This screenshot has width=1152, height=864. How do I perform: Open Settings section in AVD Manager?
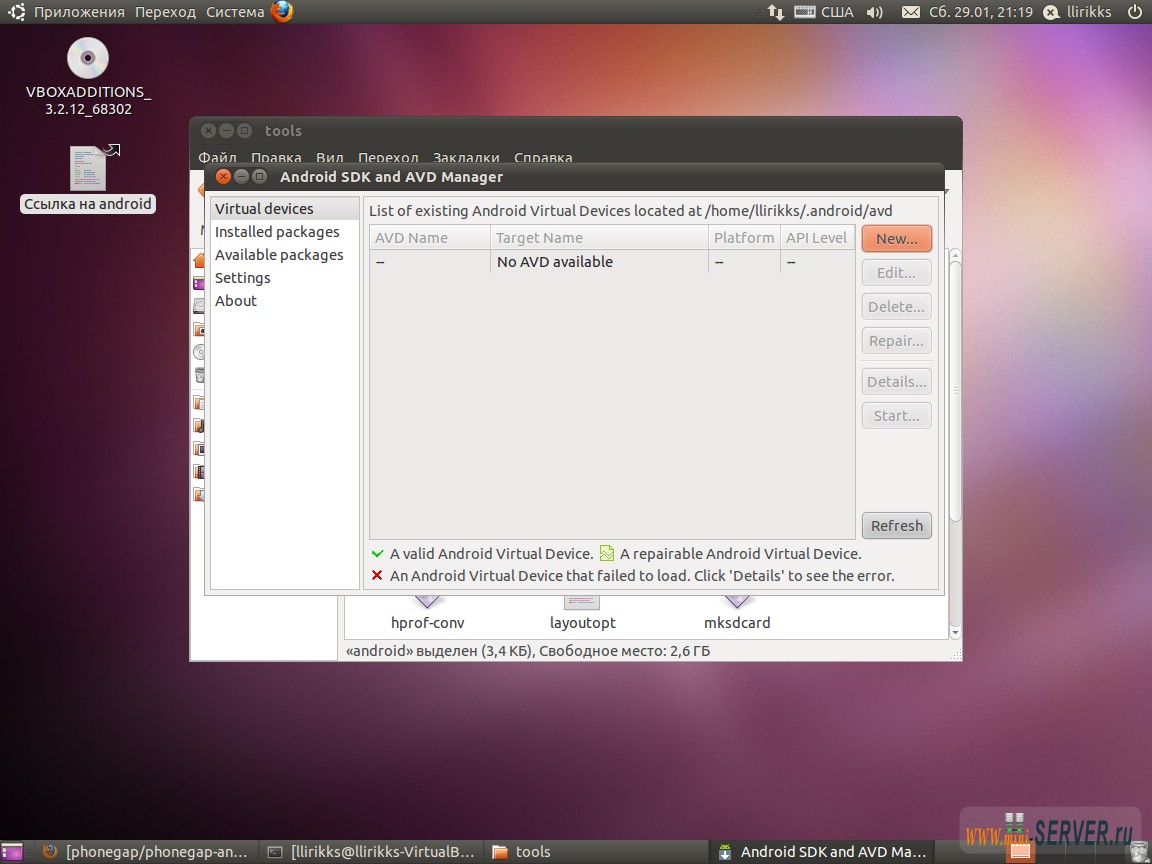284,278
